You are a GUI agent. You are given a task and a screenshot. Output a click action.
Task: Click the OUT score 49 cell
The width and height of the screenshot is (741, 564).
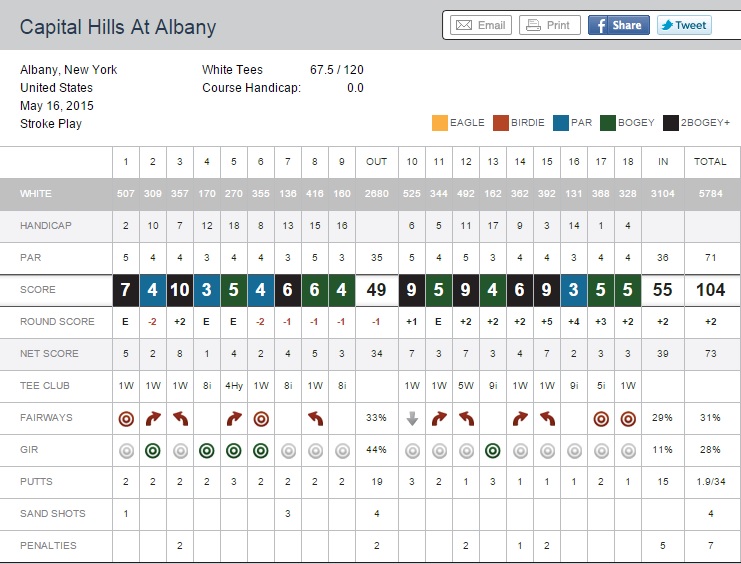coord(377,290)
